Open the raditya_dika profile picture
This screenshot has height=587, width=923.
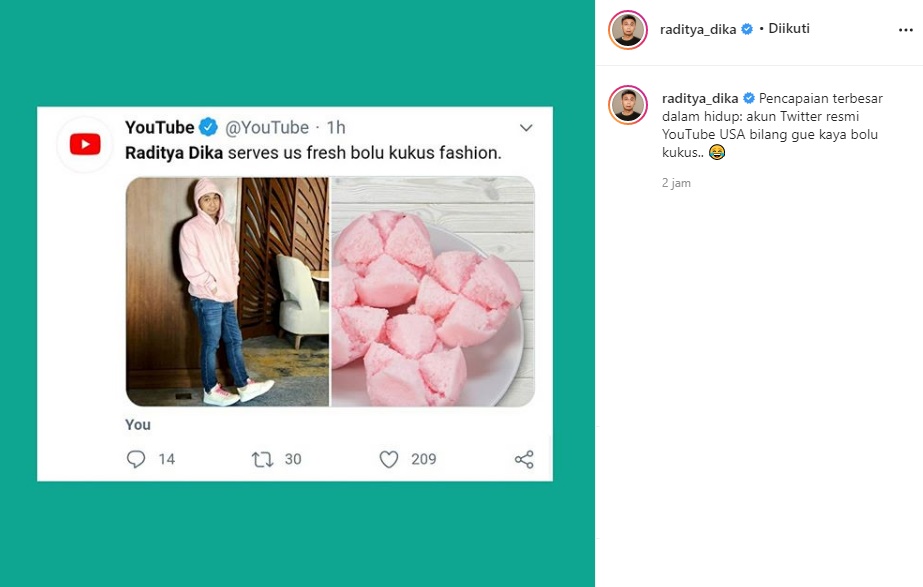[628, 29]
